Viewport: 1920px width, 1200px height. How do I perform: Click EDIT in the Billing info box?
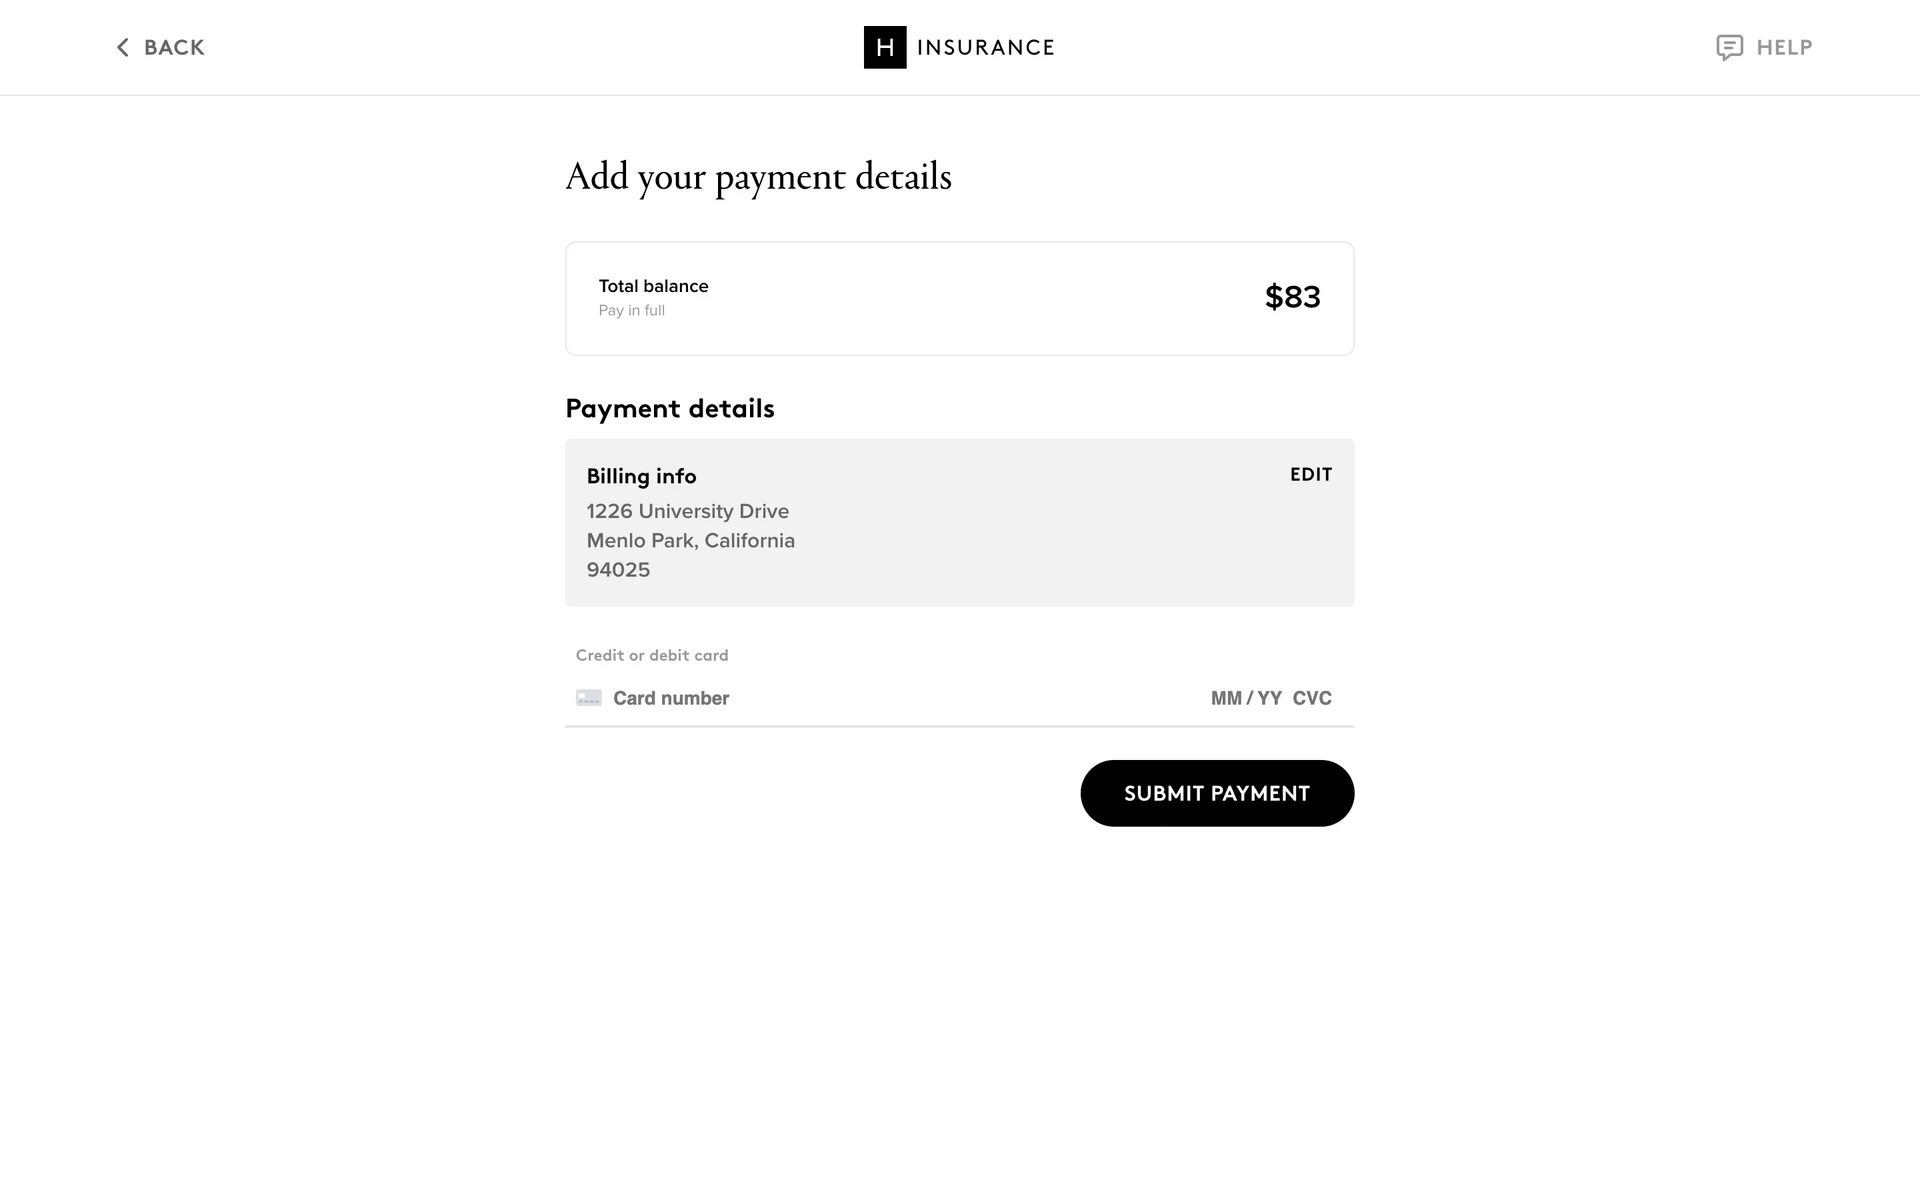click(1311, 475)
